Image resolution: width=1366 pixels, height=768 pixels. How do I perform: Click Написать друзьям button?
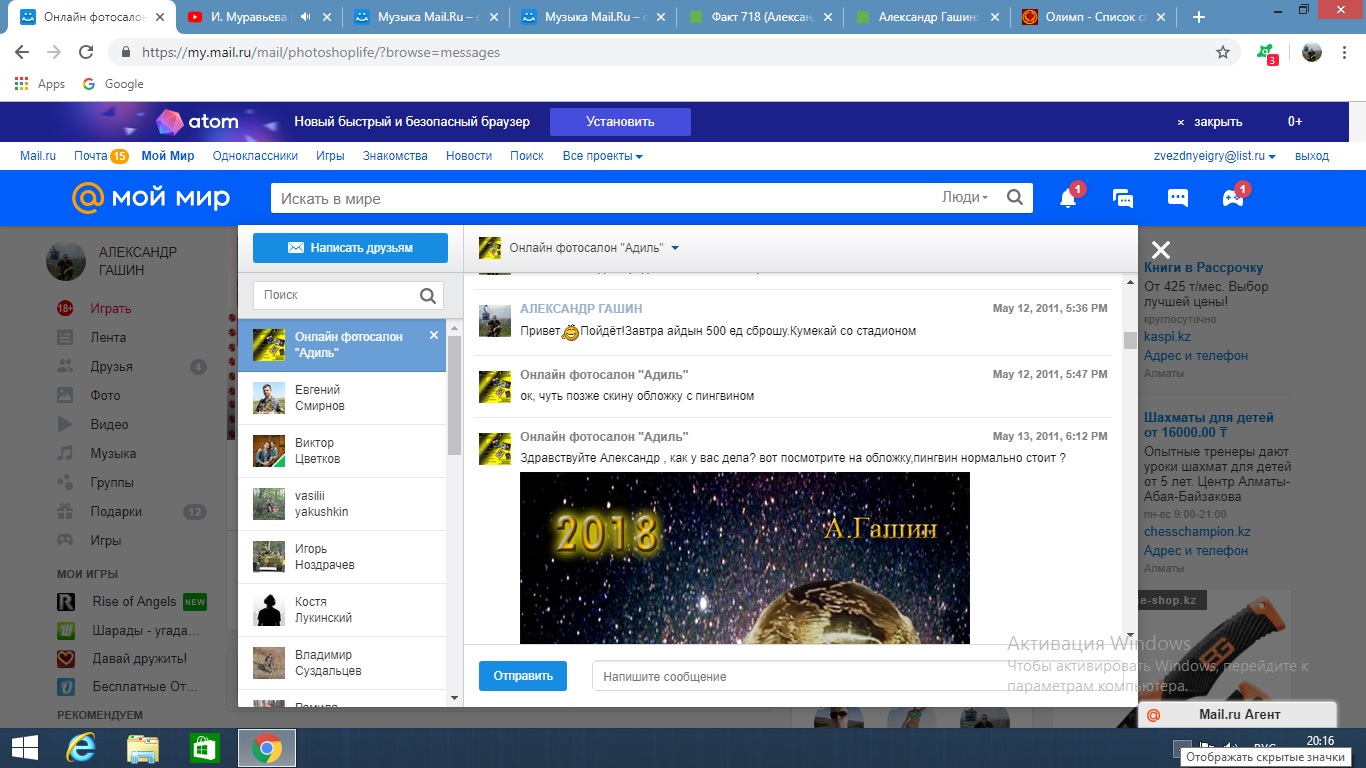point(350,248)
